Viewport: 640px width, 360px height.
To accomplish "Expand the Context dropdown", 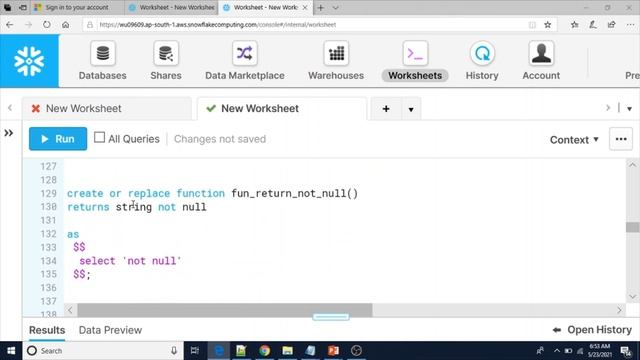I will point(574,140).
